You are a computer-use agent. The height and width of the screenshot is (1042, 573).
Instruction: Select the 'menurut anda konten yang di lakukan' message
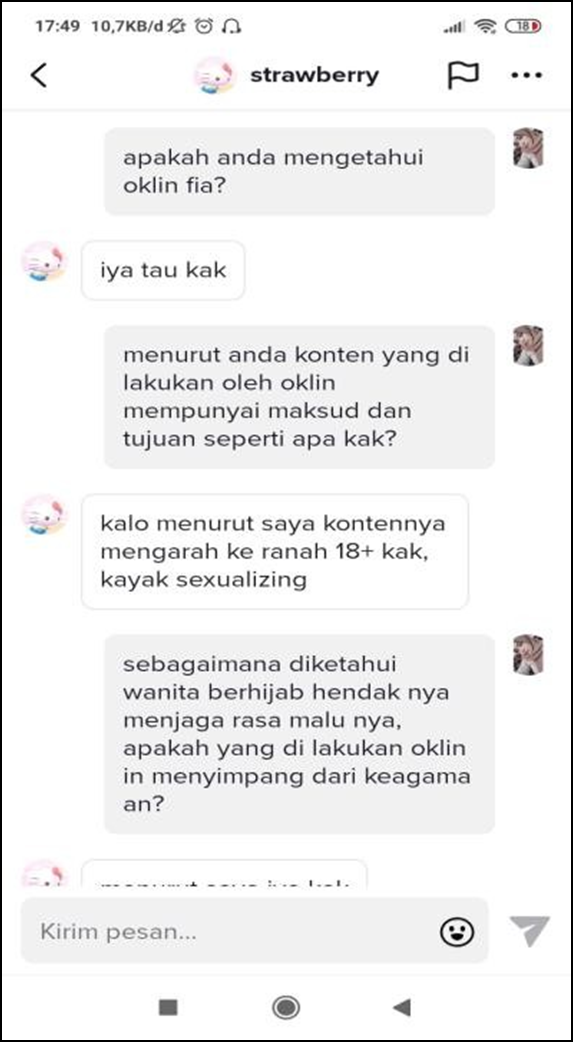(299, 397)
